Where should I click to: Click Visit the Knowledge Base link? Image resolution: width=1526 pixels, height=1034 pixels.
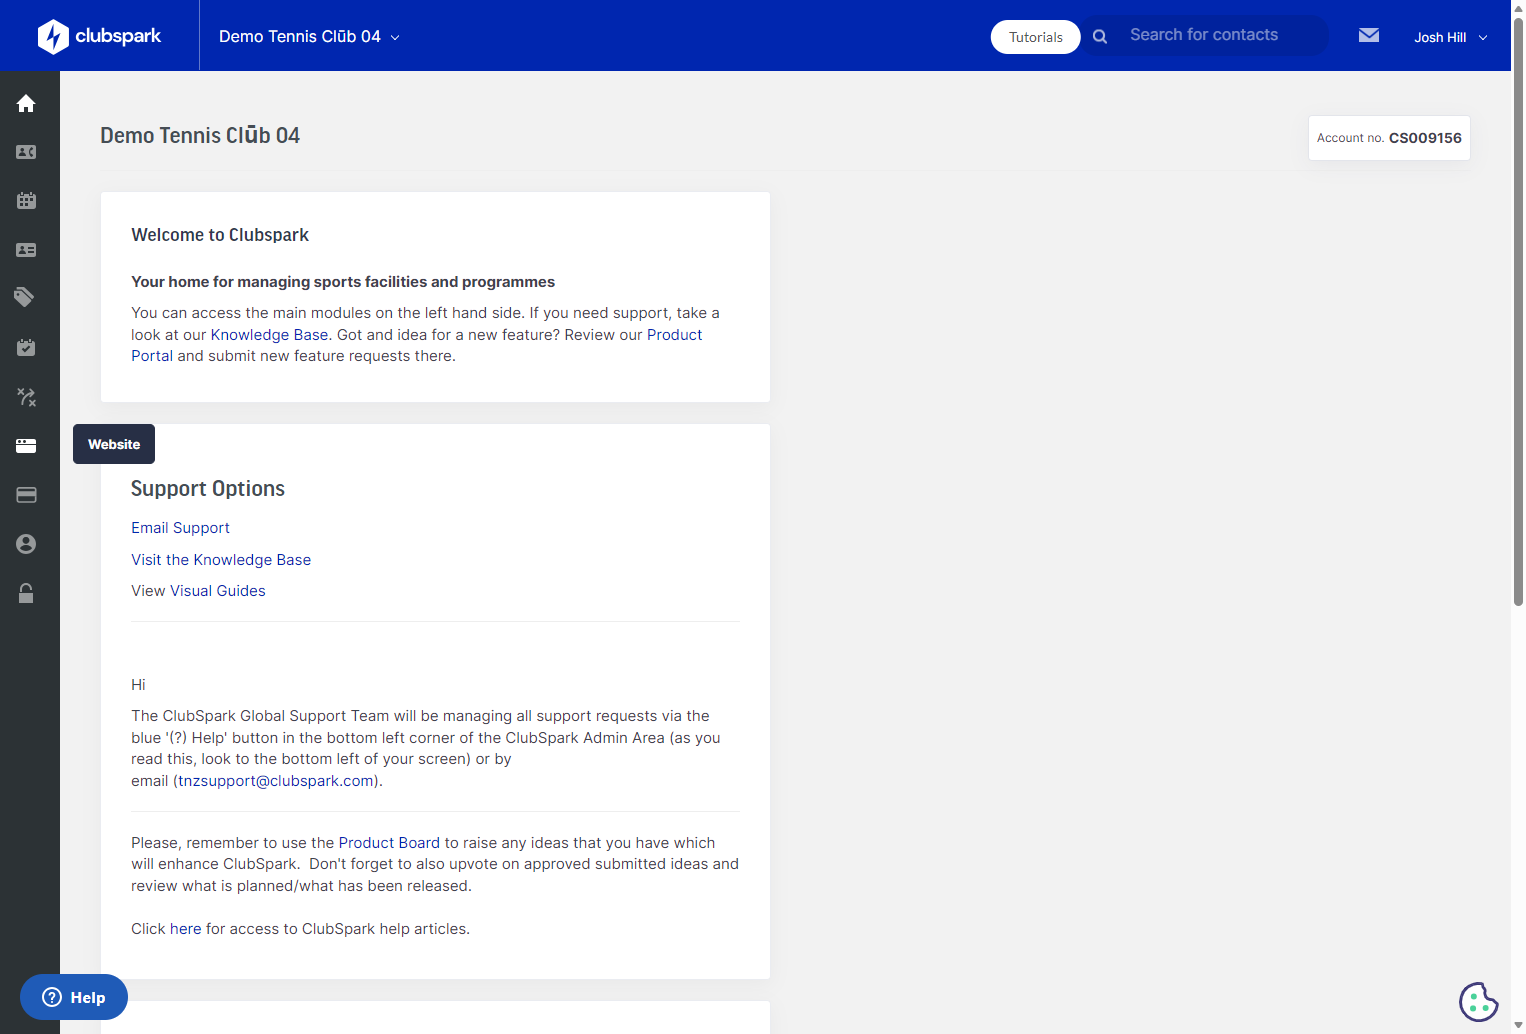(x=221, y=560)
